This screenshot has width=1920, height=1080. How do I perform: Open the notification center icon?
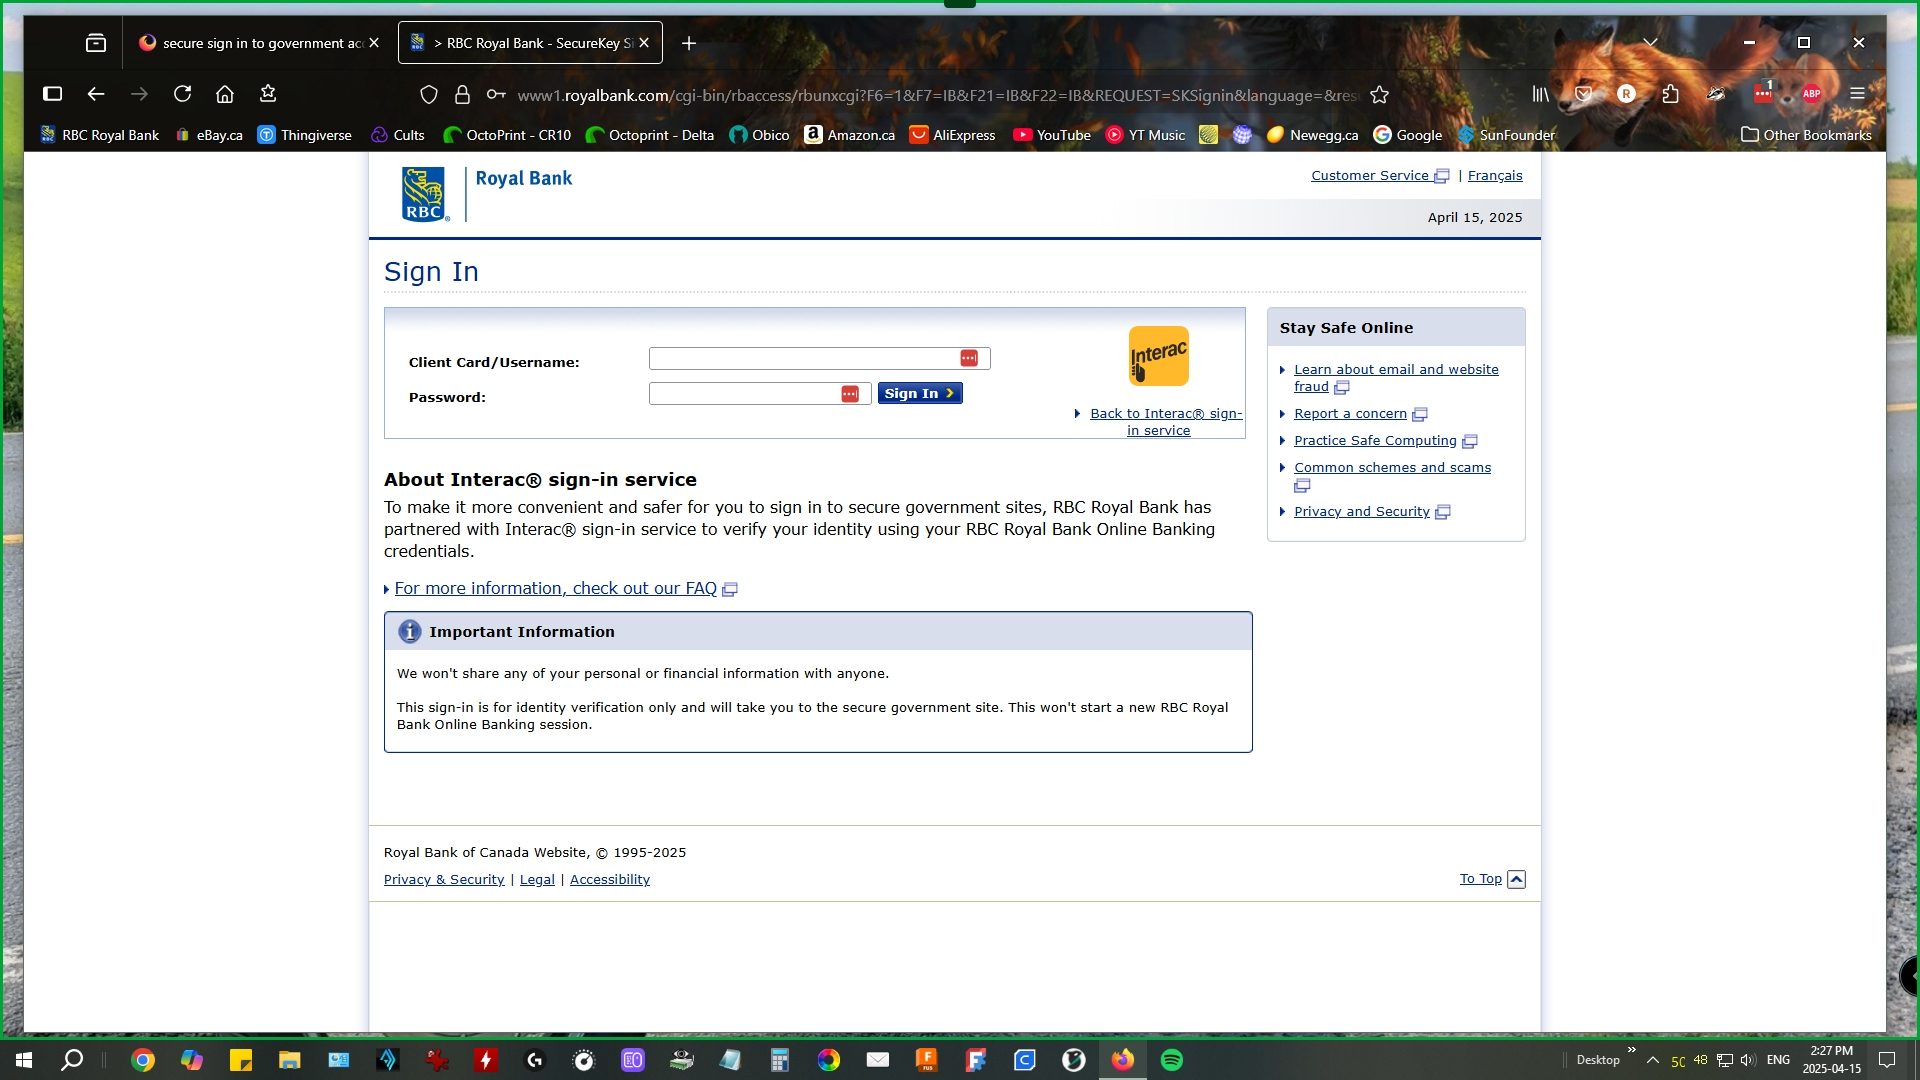pyautogui.click(x=1887, y=1060)
